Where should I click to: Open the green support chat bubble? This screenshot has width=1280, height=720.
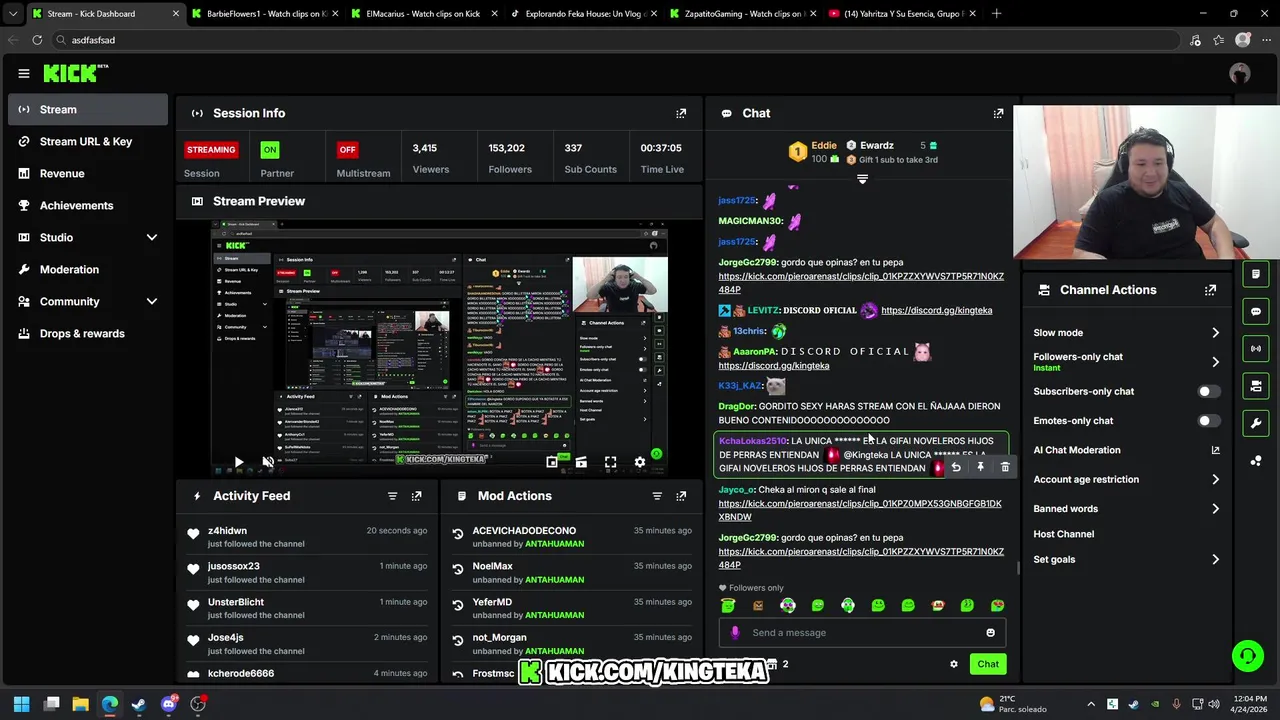[x=1247, y=656]
